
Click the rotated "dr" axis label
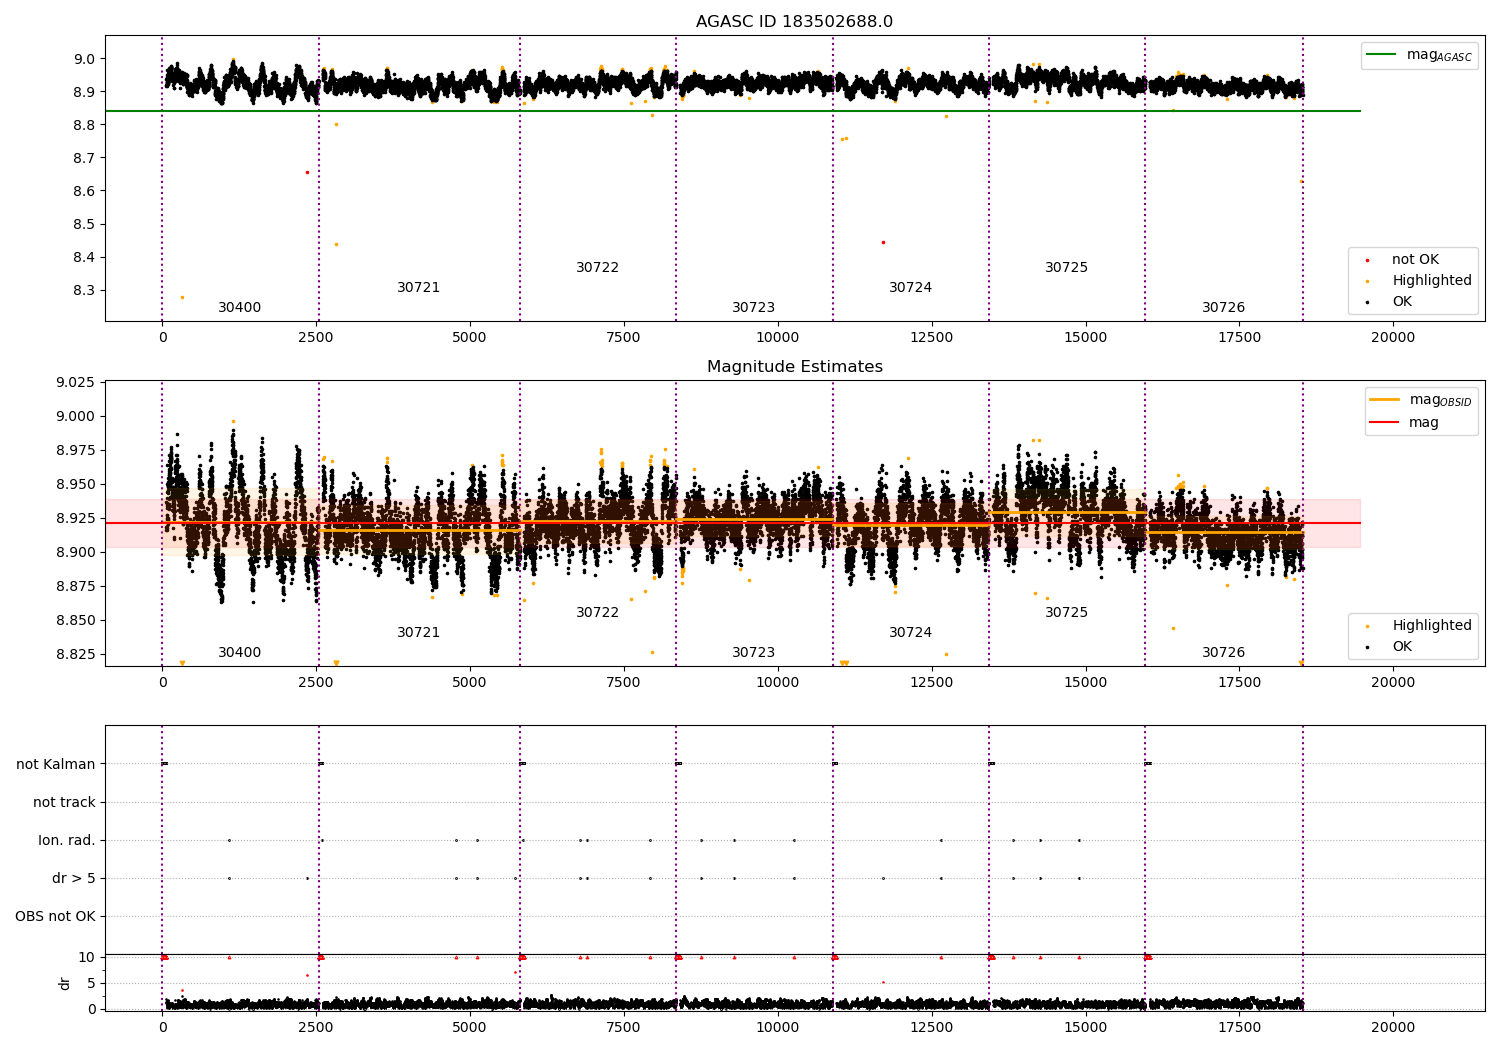click(x=65, y=983)
